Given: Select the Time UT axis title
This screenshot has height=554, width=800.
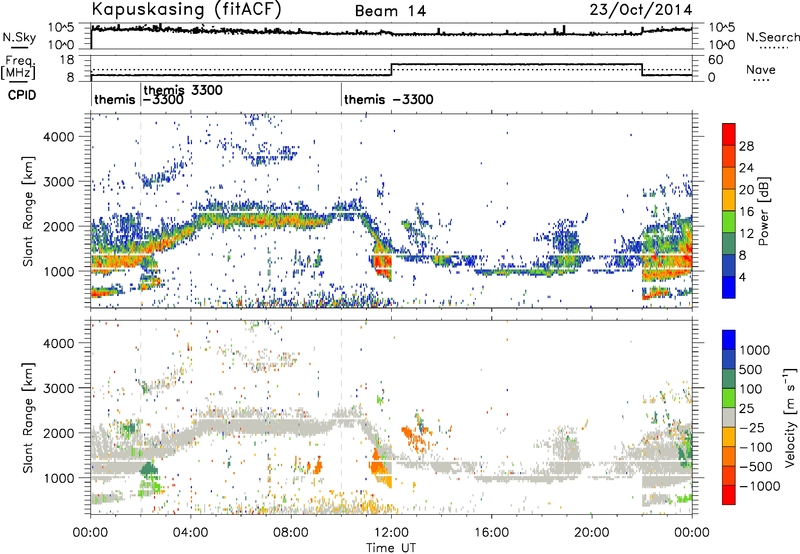Looking at the screenshot, I should (391, 547).
